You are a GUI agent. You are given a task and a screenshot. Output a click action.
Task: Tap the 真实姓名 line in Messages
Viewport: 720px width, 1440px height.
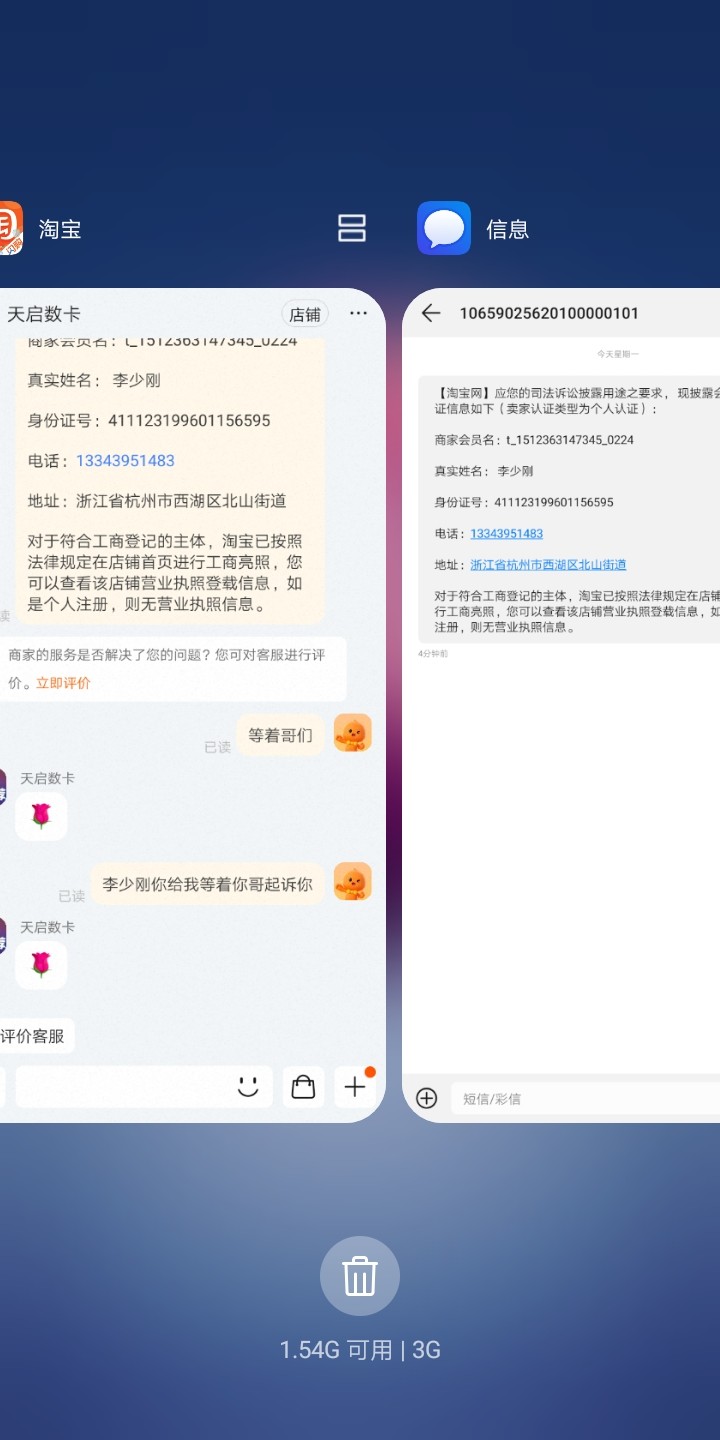(x=484, y=471)
